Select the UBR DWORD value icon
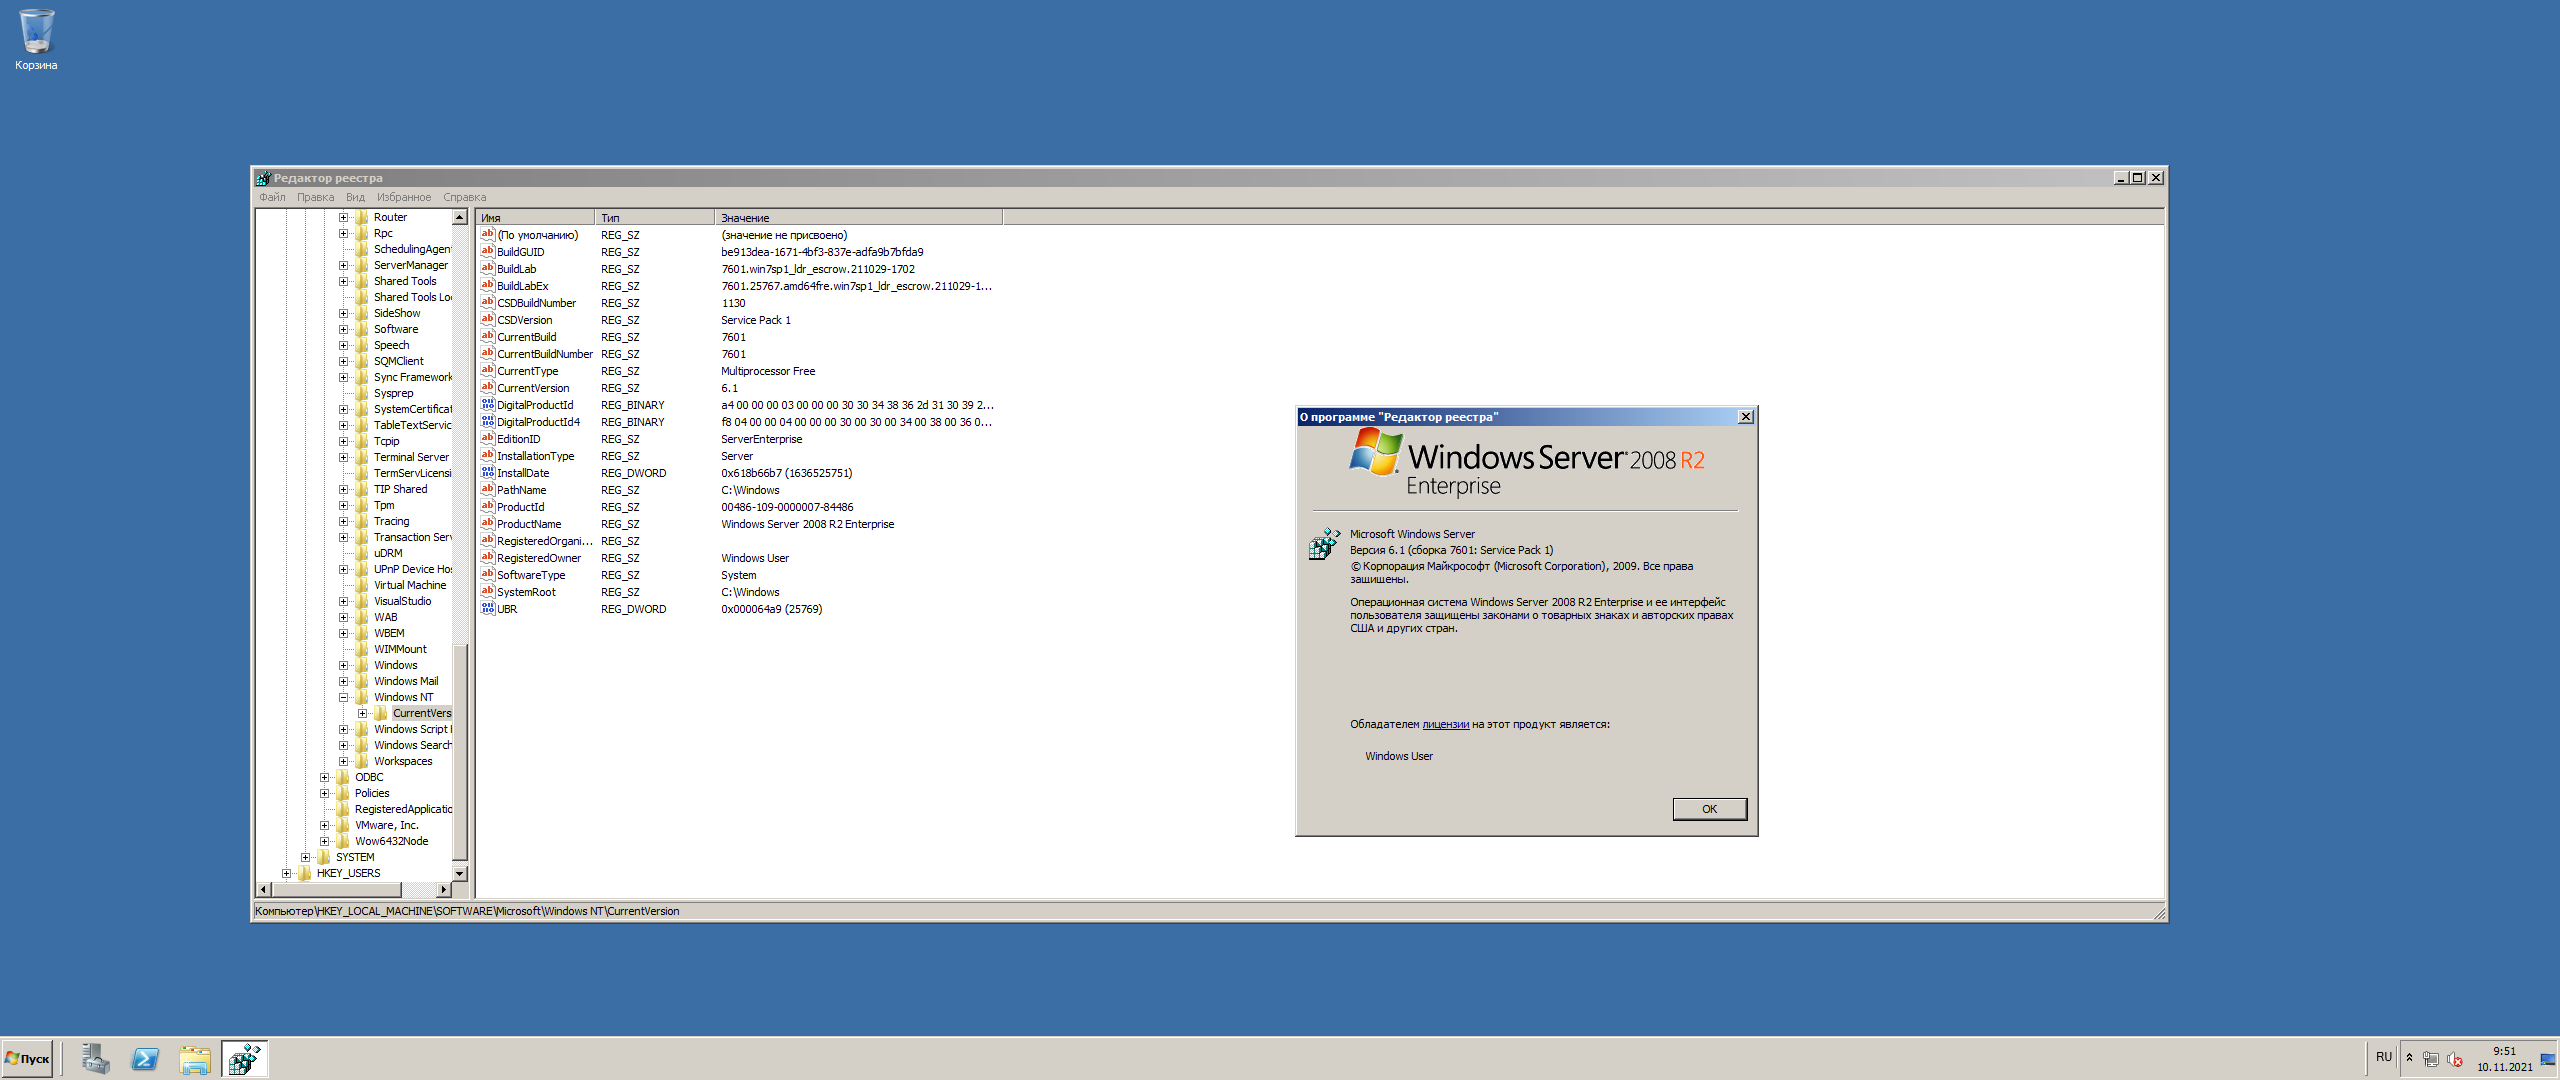 click(488, 608)
